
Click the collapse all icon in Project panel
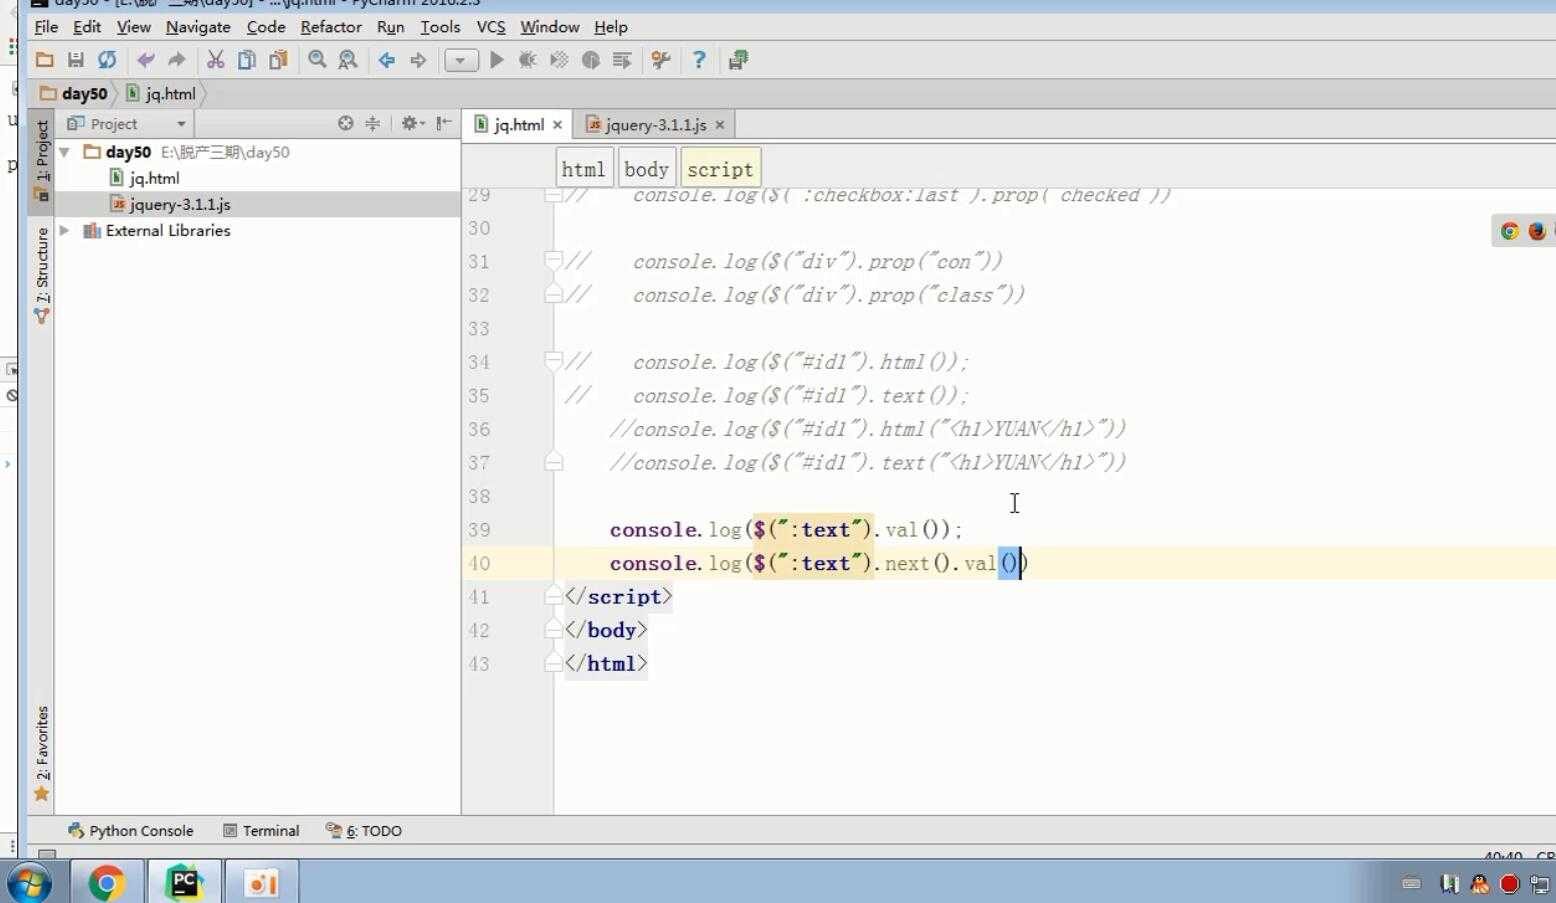click(372, 123)
